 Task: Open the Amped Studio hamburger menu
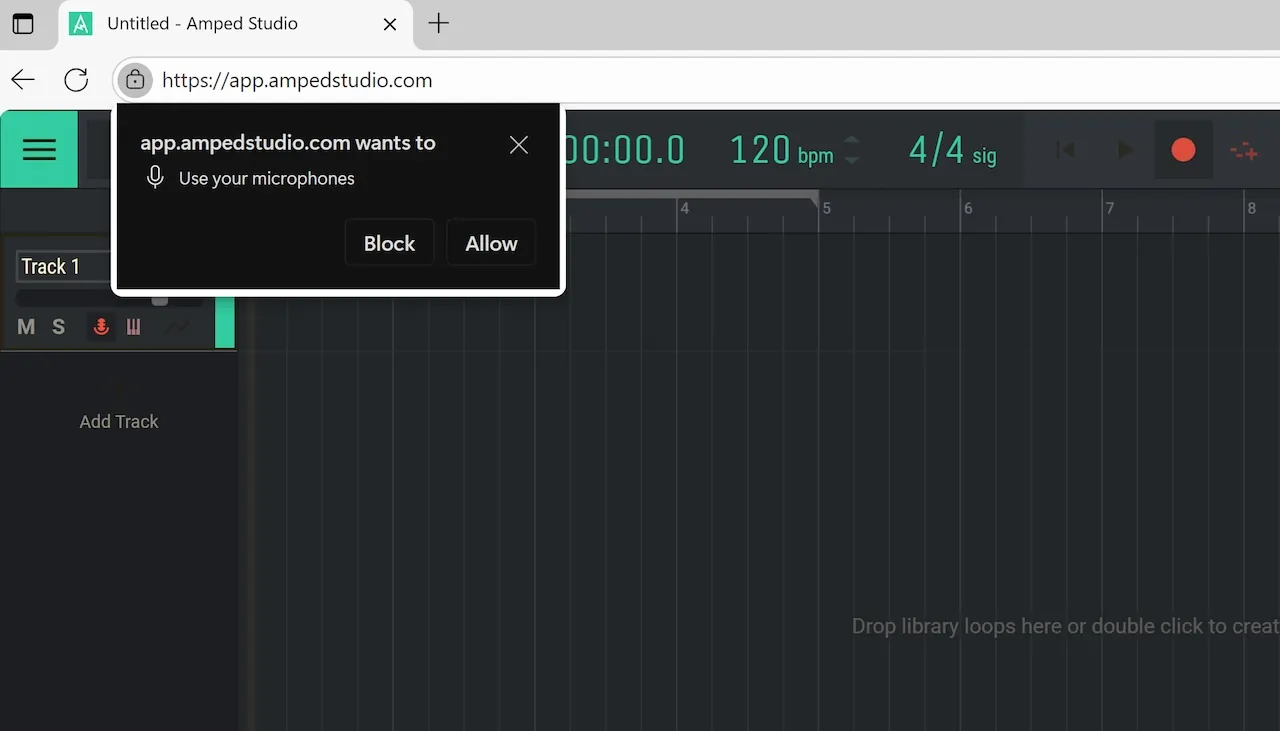point(39,150)
